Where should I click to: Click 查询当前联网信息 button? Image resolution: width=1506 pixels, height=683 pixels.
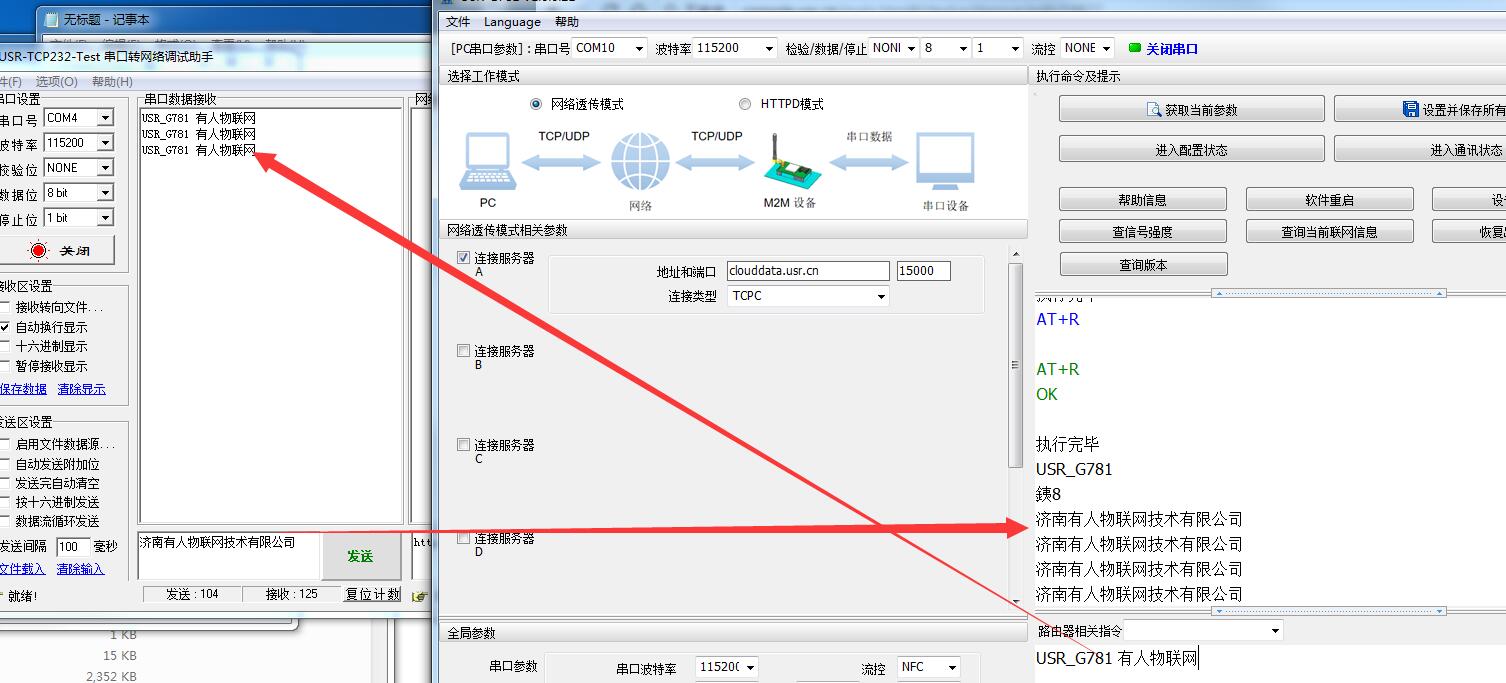(1329, 232)
